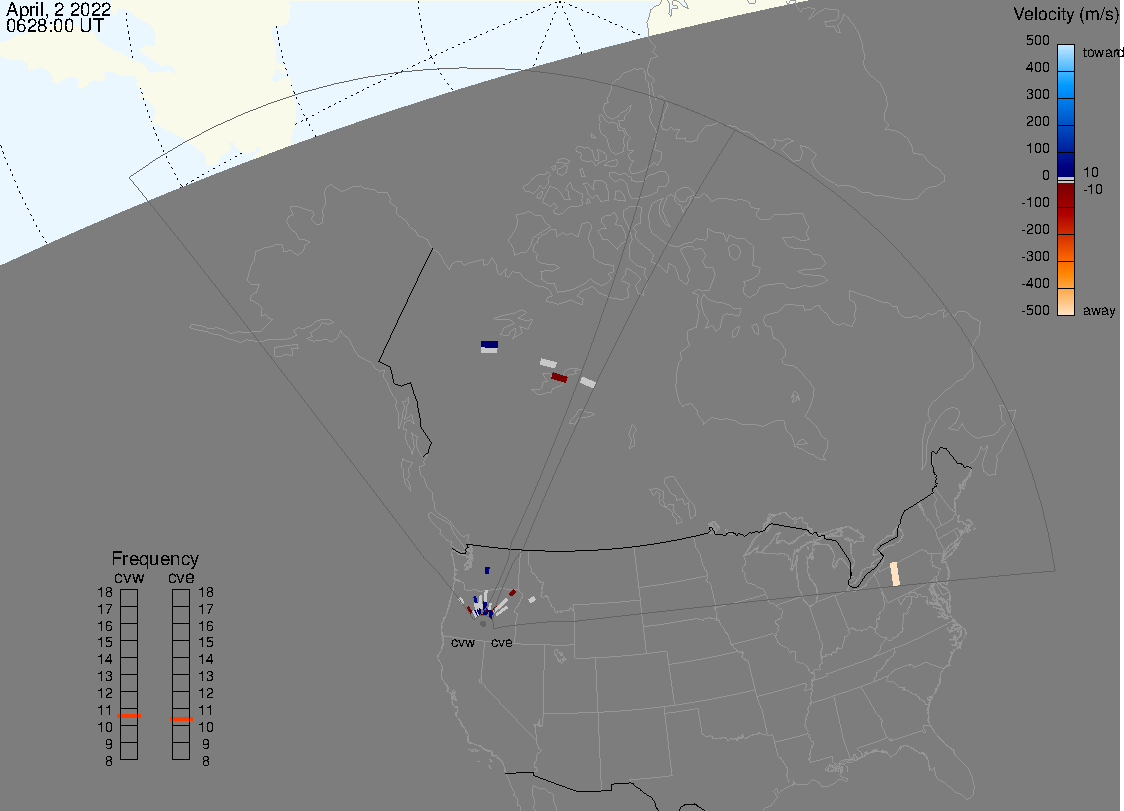
Task: Select the blue 200–300 colorbar segment
Action: (x=1066, y=113)
